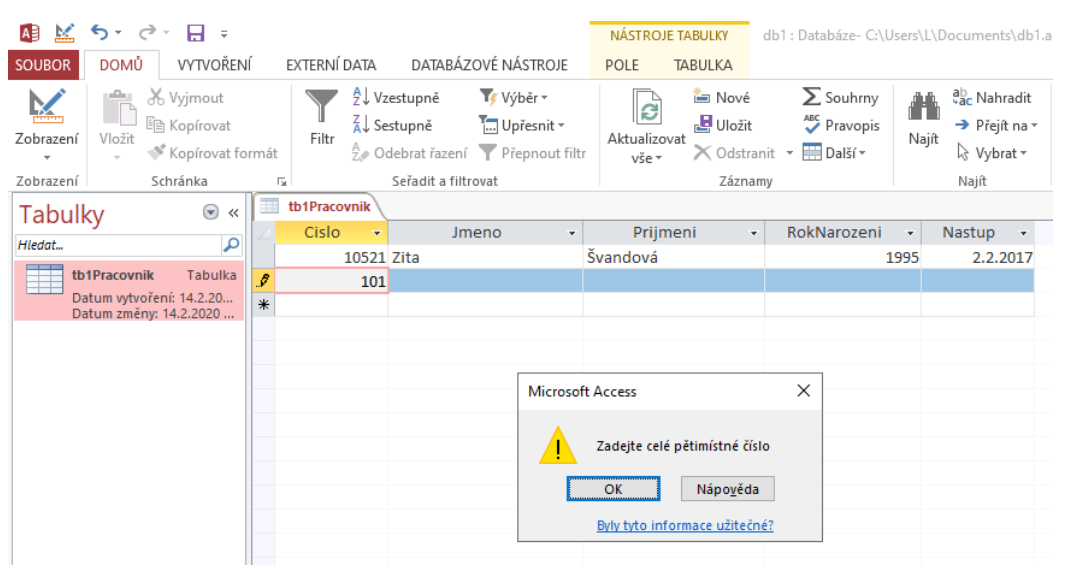Click Kopírovat copy icon
Viewport: 1082px width, 568px height.
click(155, 125)
